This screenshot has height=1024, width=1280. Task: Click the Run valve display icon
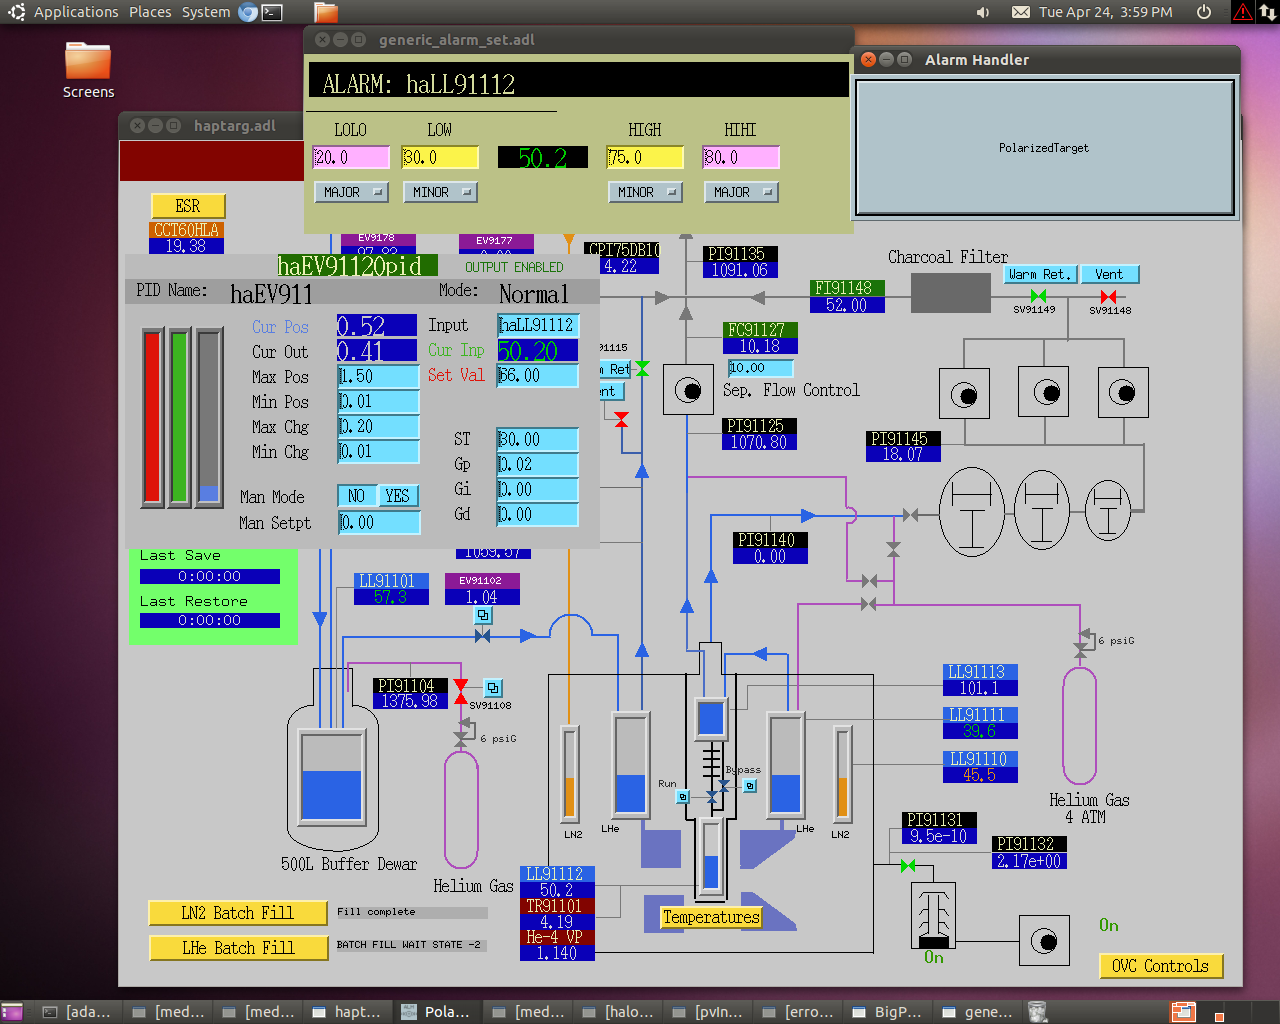pyautogui.click(x=683, y=797)
